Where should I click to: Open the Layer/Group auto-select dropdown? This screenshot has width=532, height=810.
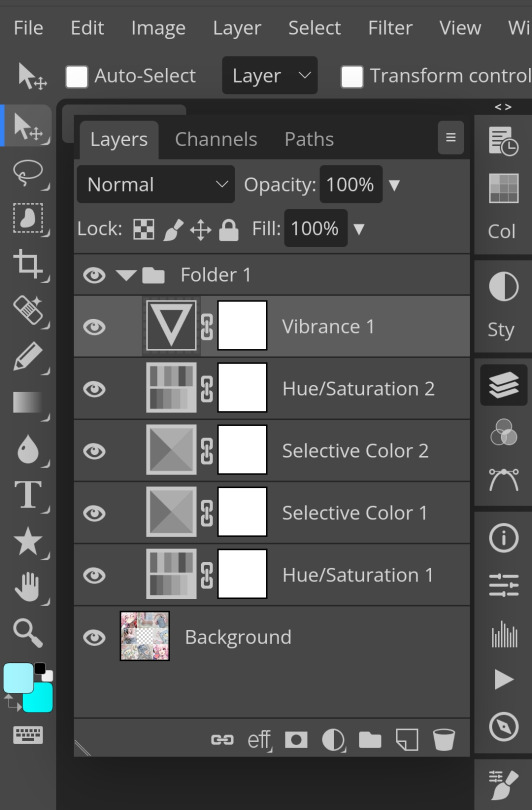(270, 75)
